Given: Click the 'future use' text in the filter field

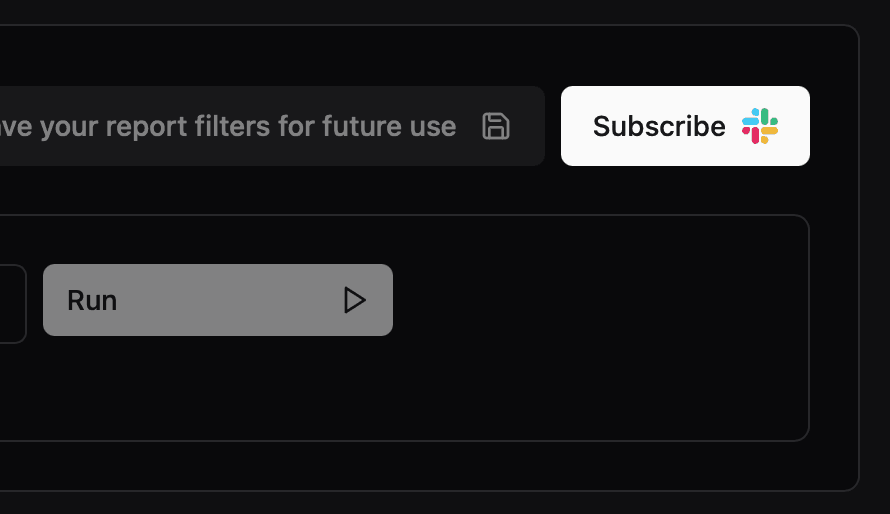Looking at the screenshot, I should point(389,126).
